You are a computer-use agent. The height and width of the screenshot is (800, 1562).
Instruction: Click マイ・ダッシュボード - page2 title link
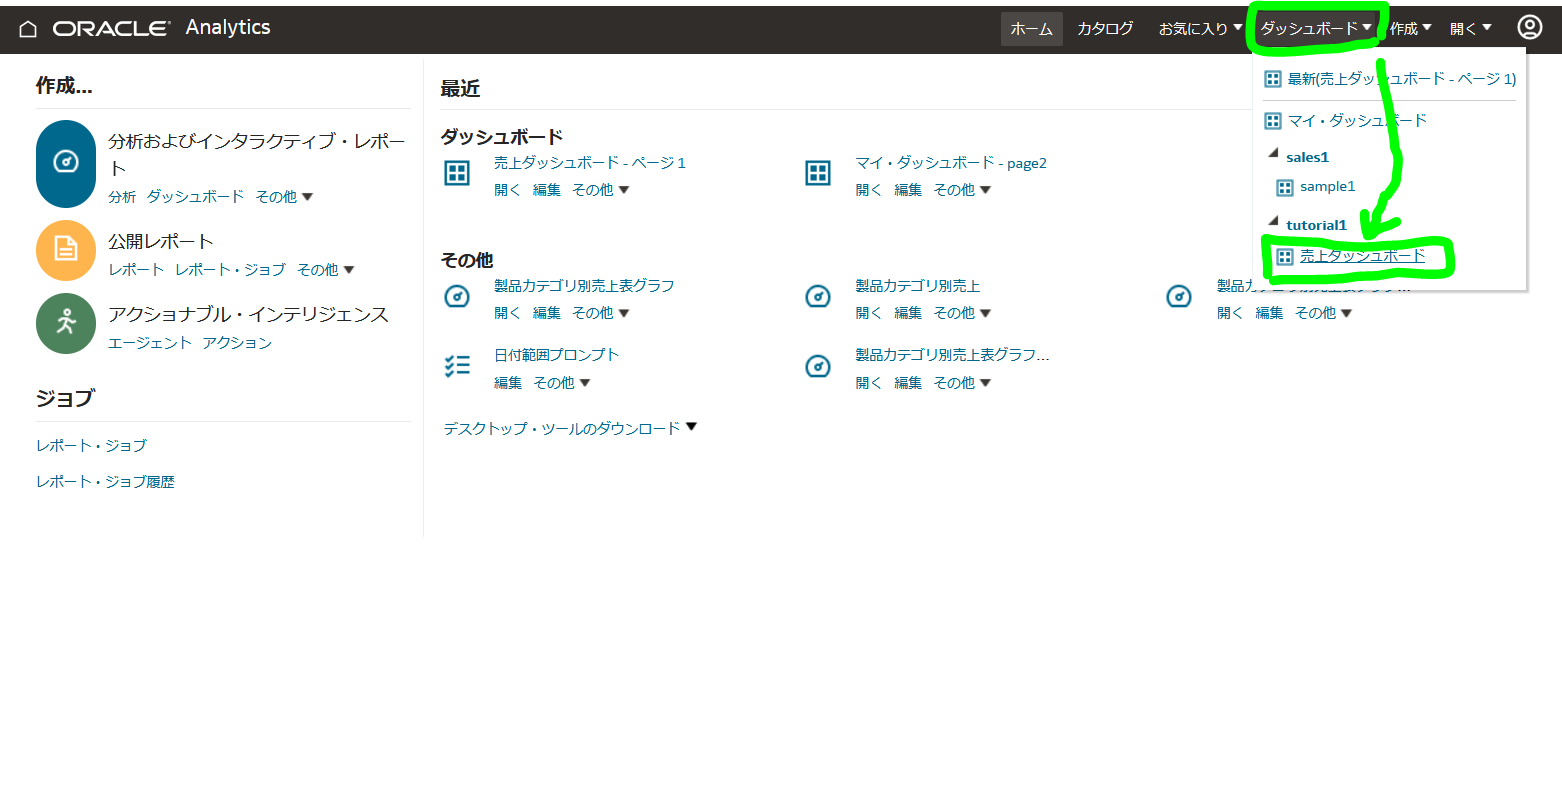(951, 163)
